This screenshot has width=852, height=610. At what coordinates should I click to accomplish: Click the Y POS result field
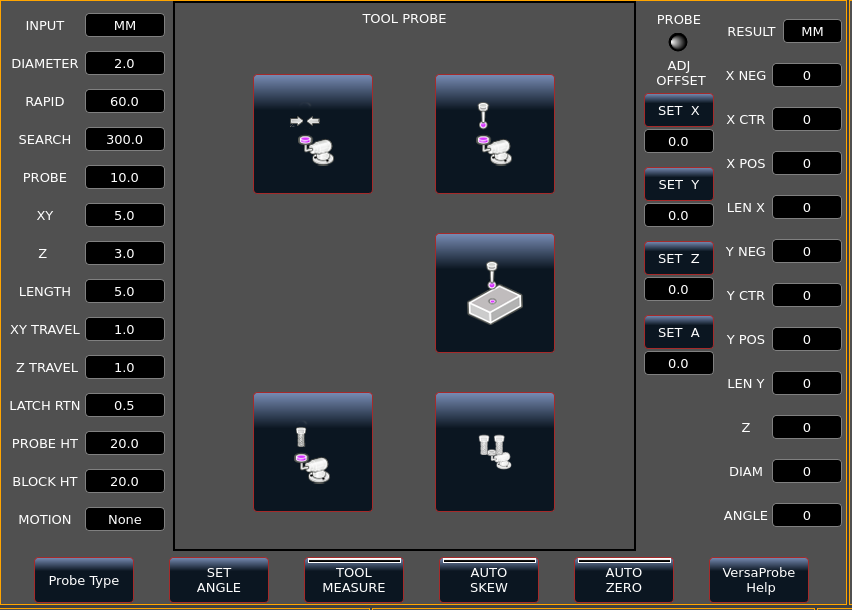(x=807, y=339)
